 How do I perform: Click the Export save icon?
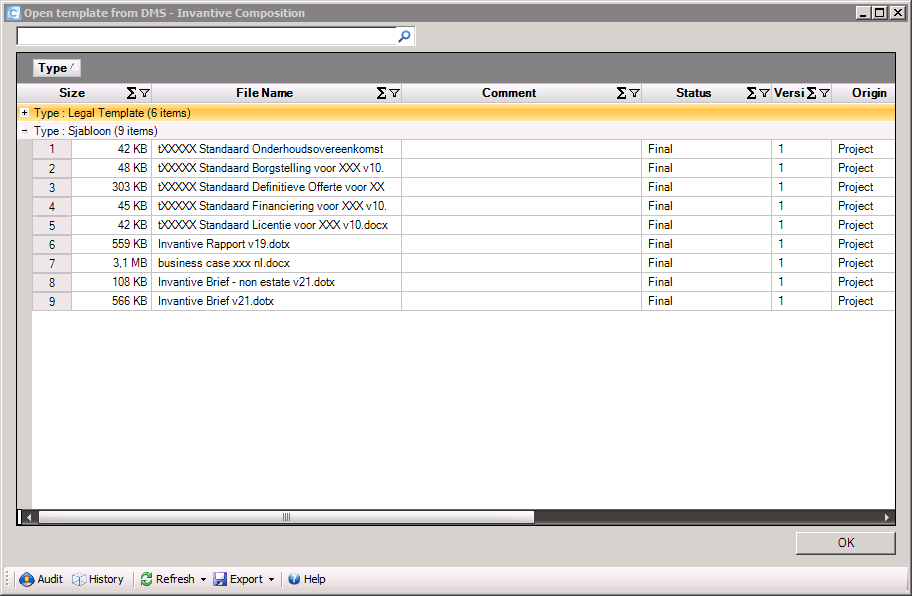coord(220,579)
